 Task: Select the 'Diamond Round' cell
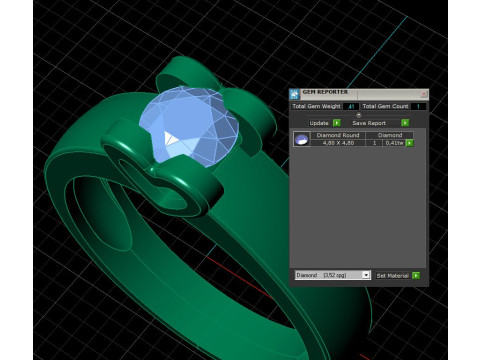pyautogui.click(x=338, y=135)
